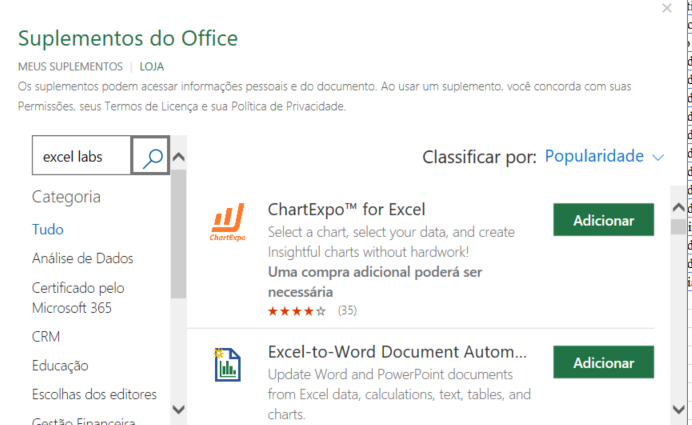Screen dimensions: 692x425
Task: Click the (35) review count
Action: coord(347,311)
